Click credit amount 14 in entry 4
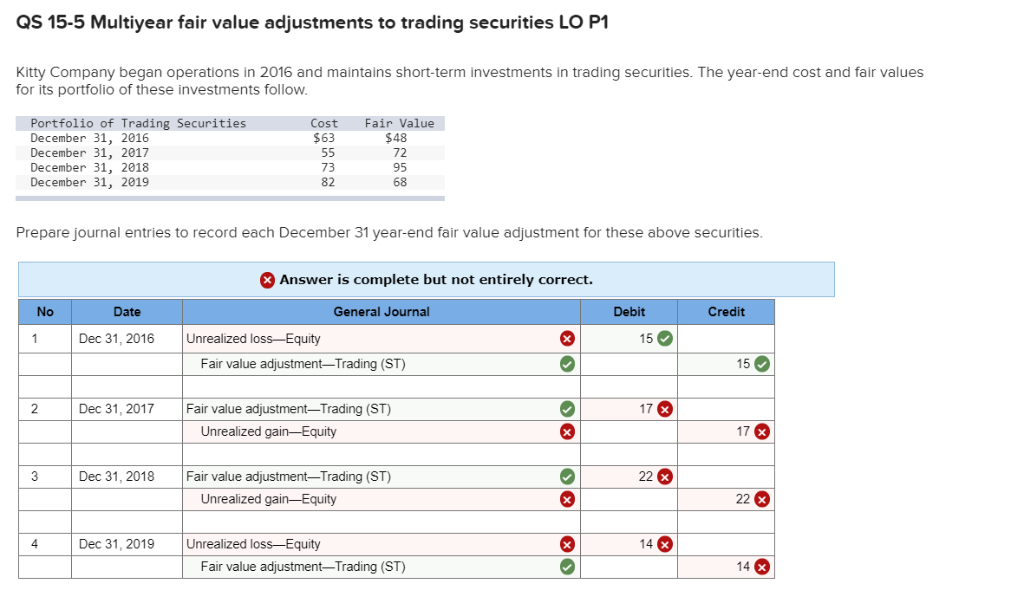 743,566
